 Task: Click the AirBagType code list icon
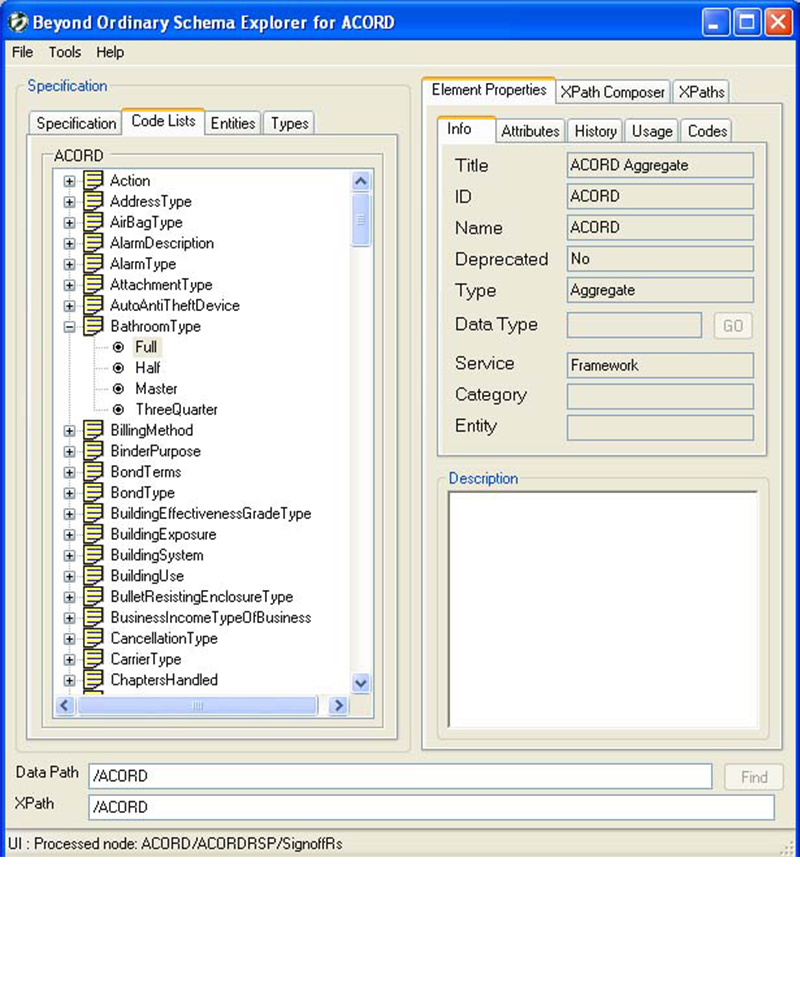(94, 222)
